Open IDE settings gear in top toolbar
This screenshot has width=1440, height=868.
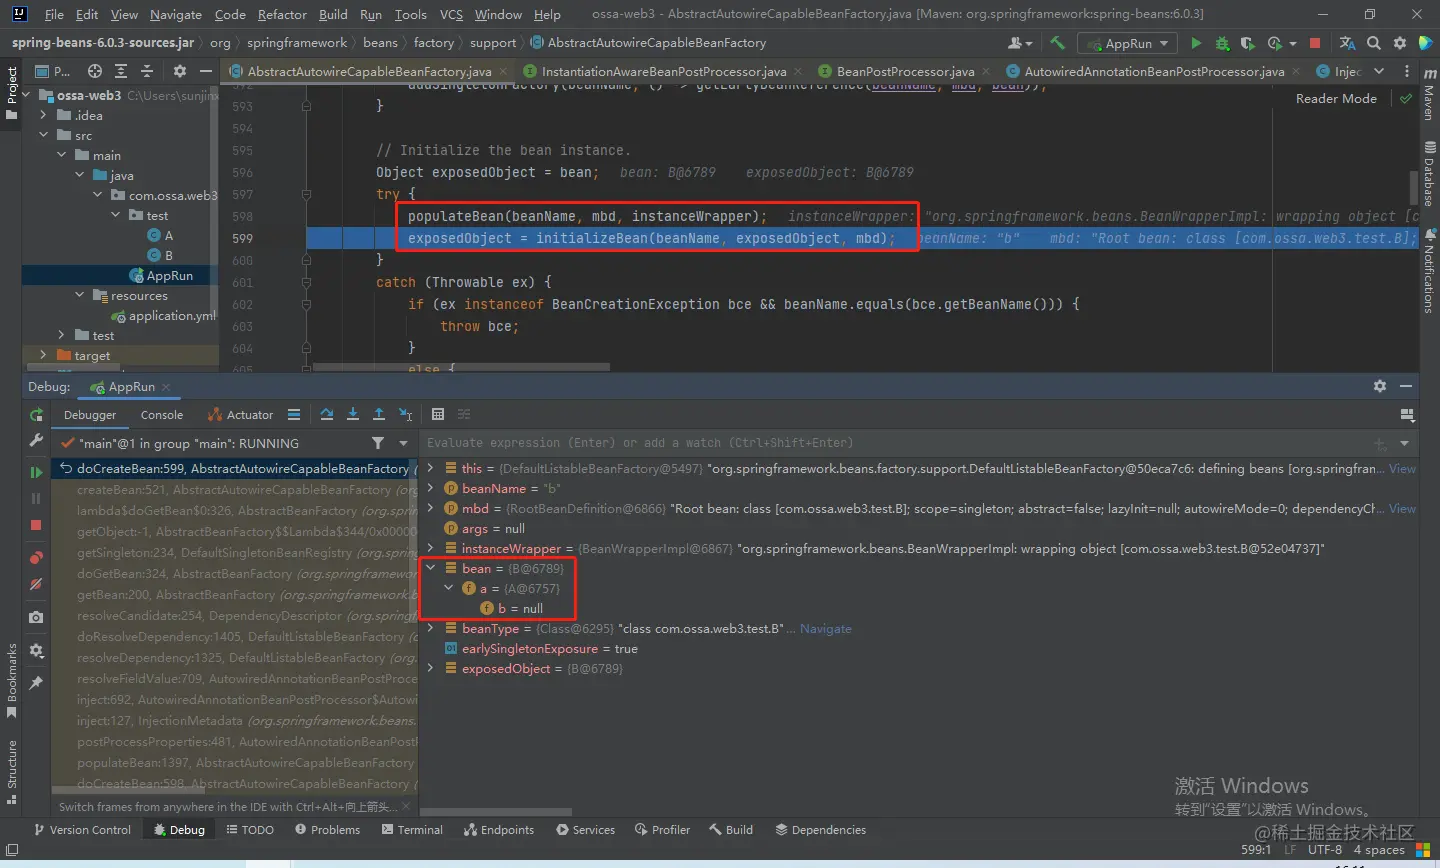(1400, 43)
